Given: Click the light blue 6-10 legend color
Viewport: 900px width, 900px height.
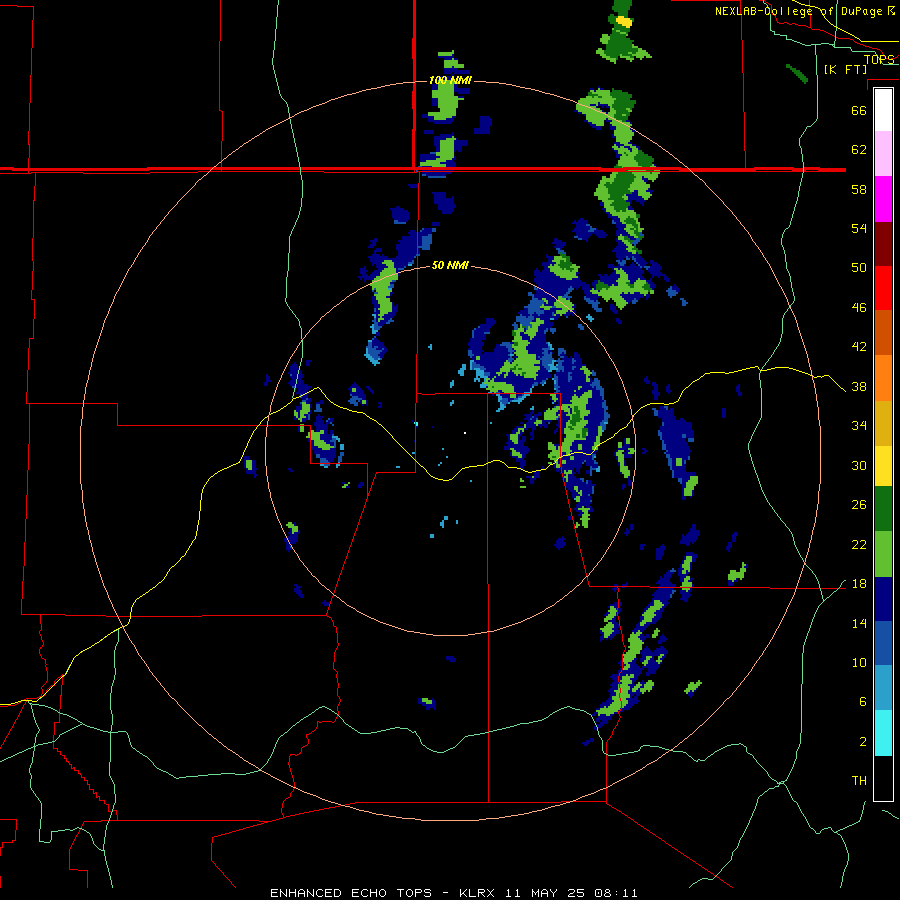Looking at the screenshot, I should click(x=883, y=688).
